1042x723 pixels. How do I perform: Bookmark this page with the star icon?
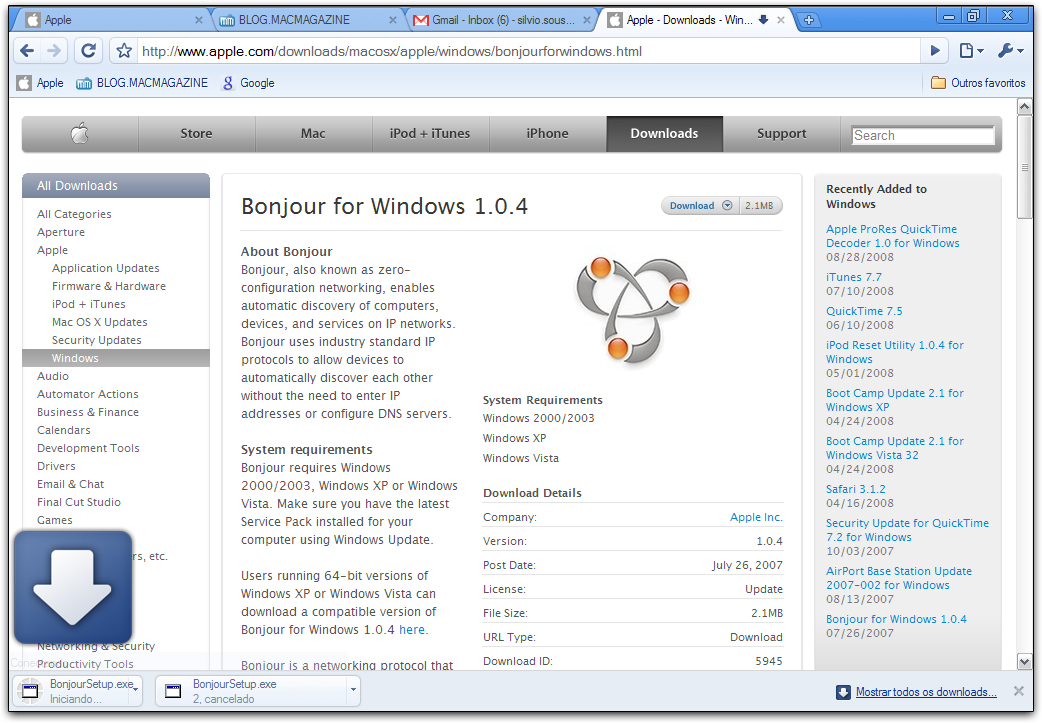tap(124, 51)
